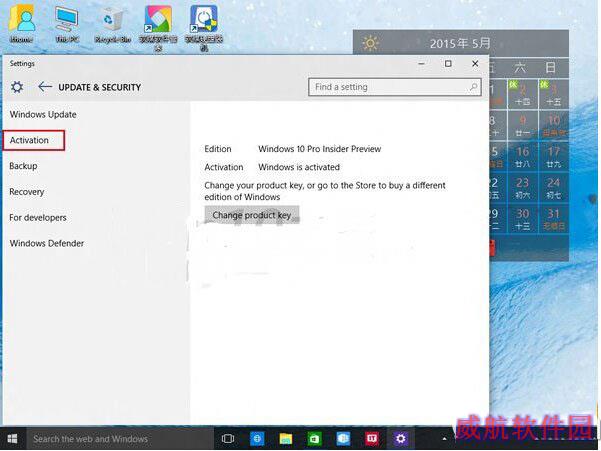Select day 23 in the calendar widget
This screenshot has width=601, height=451.
523,187
